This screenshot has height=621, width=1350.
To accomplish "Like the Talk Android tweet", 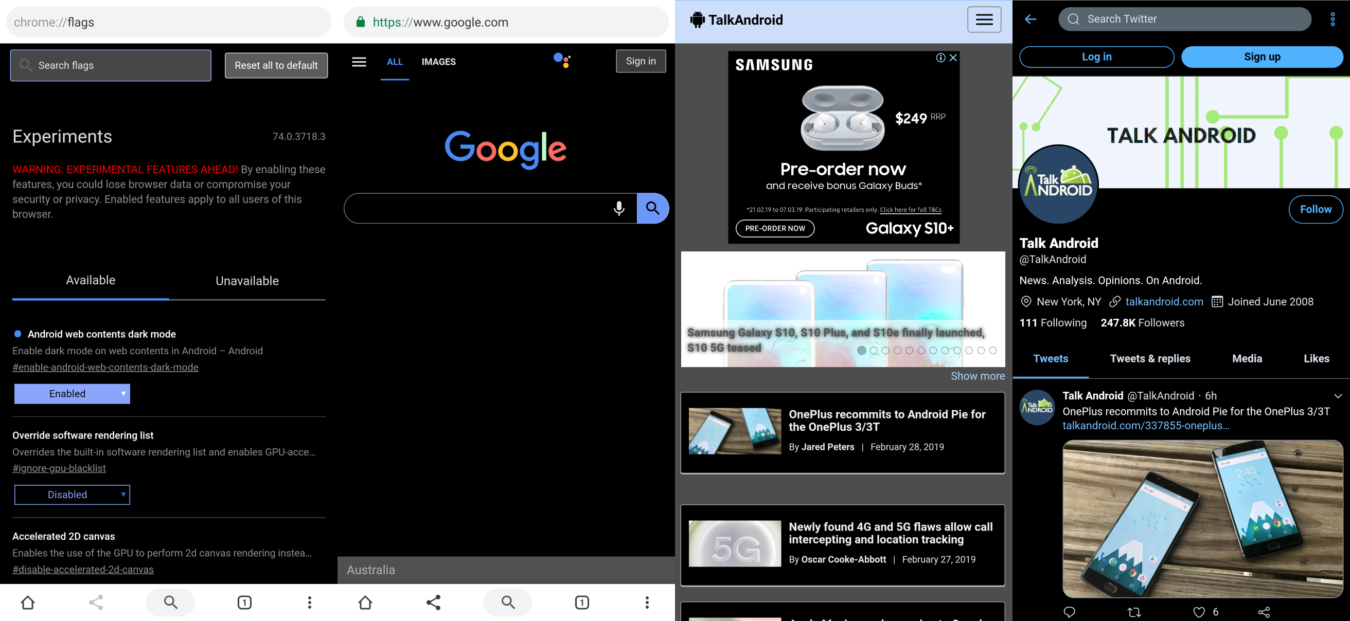I will (x=1198, y=611).
